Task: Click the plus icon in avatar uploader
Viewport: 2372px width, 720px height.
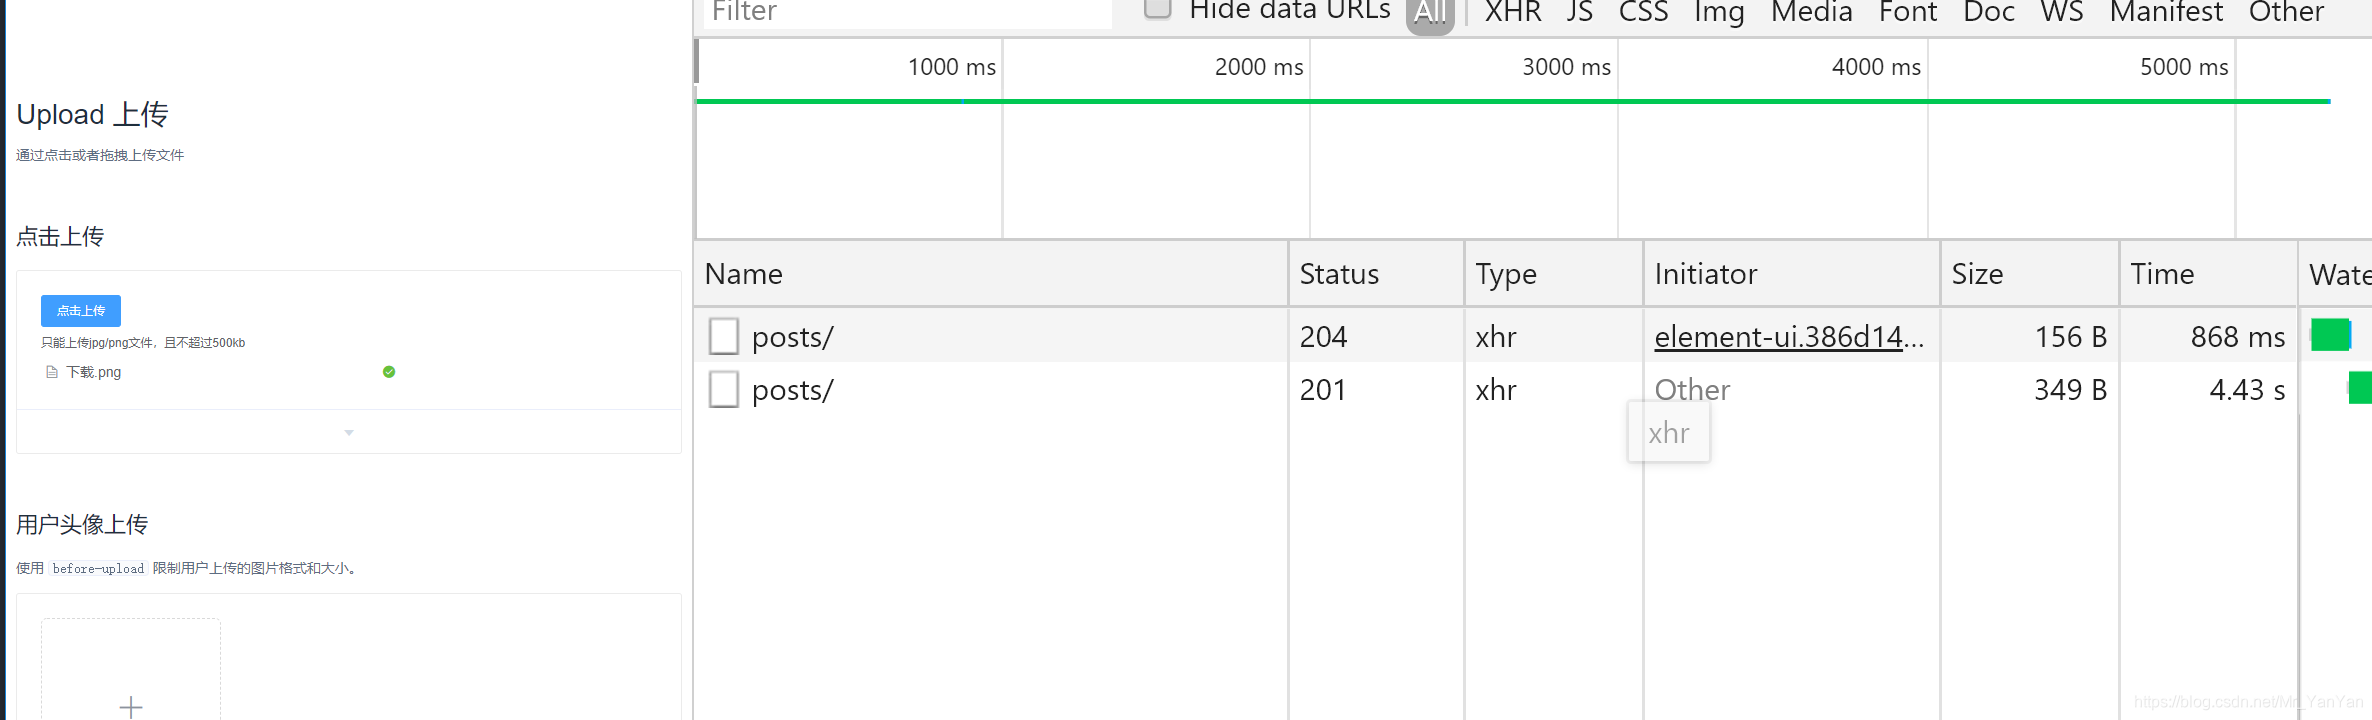Action: [131, 706]
